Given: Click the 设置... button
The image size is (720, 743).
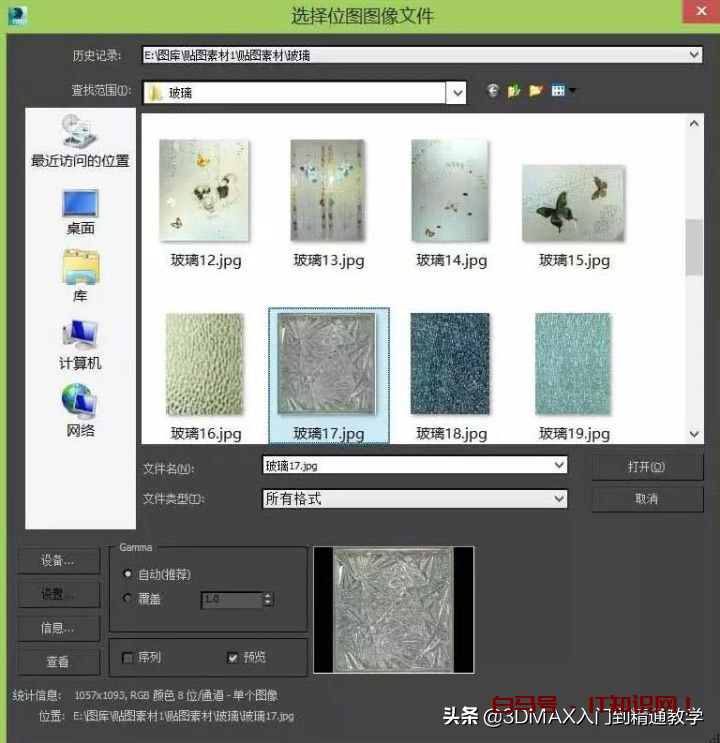Looking at the screenshot, I should click(x=58, y=594).
